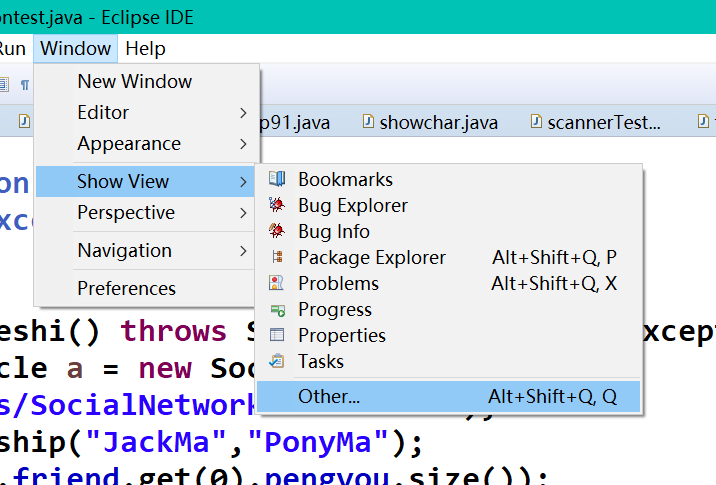Open the Perspective menu entry
Viewport: 716px width, 485px height.
pos(145,213)
